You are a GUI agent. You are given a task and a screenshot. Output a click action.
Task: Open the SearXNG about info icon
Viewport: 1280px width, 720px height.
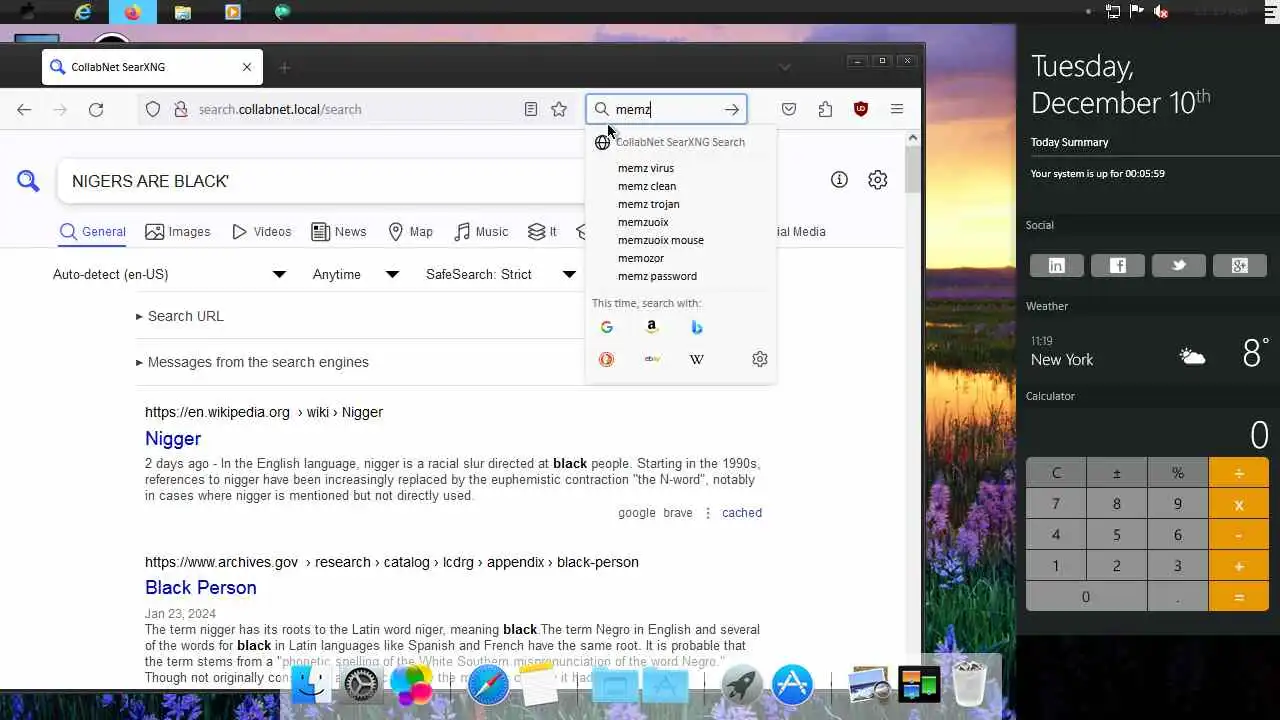[x=839, y=180]
